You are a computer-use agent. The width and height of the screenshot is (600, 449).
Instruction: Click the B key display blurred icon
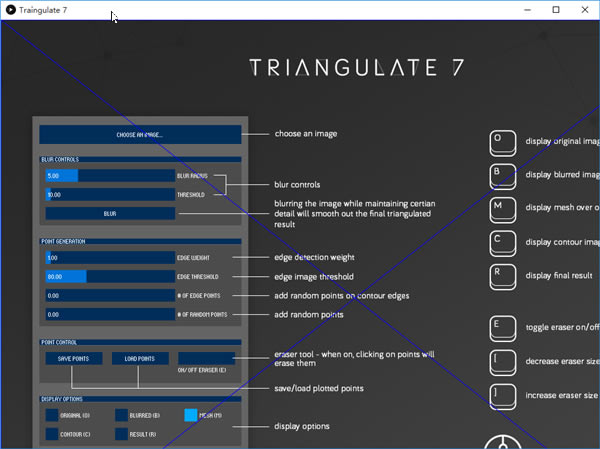coord(502,175)
